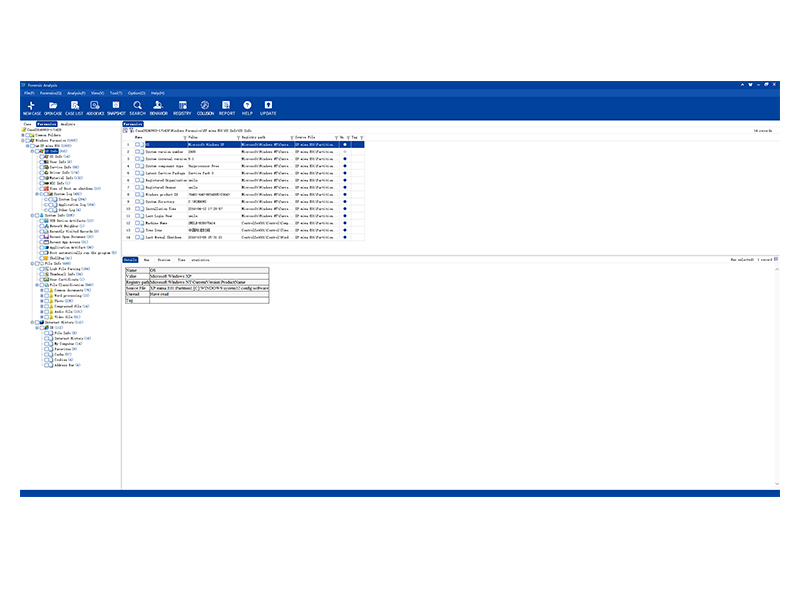The image size is (800, 600).
Task: Take a SNAPSHOT from the toolbar
Action: [116, 108]
